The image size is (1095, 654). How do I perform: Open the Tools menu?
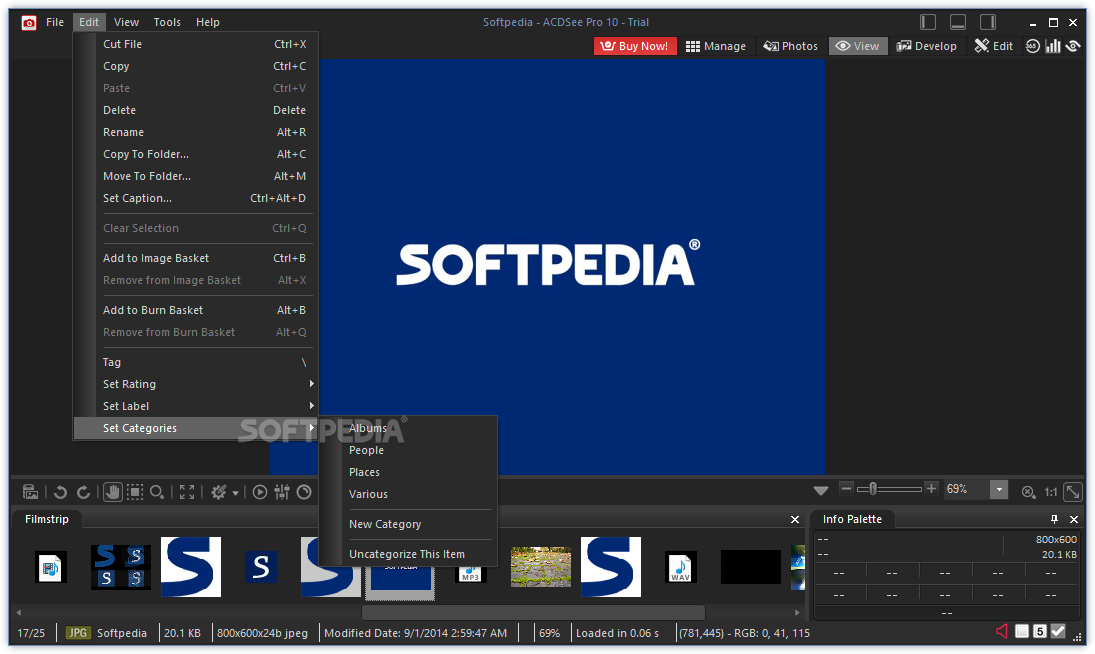[x=167, y=22]
